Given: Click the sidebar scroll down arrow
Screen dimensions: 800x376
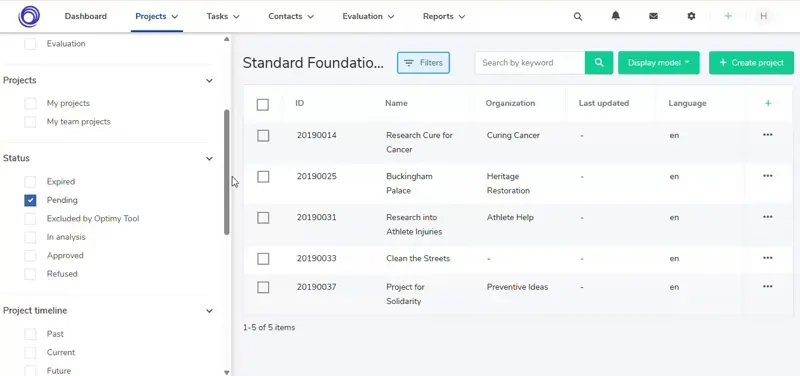Looking at the screenshot, I should tap(227, 372).
